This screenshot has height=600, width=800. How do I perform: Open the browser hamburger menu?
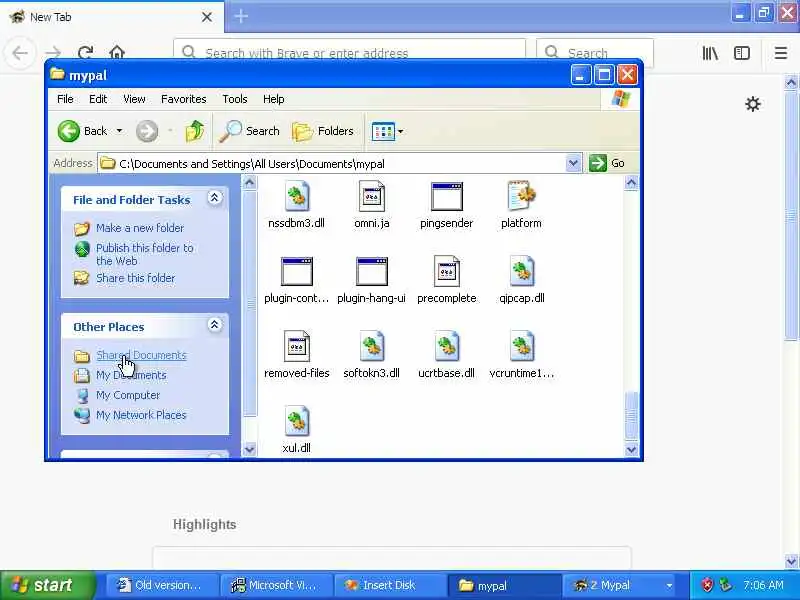click(781, 53)
